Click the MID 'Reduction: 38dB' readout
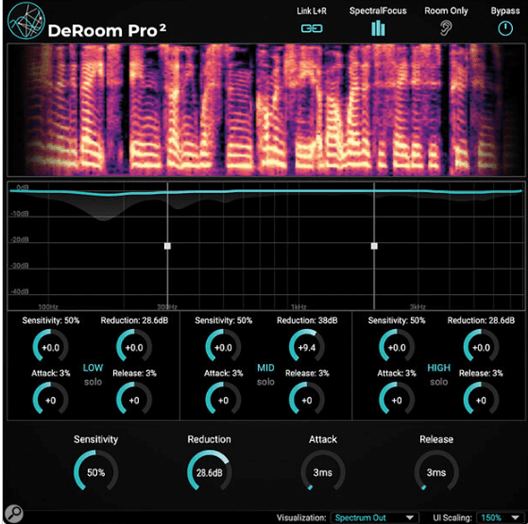The image size is (528, 524). [307, 320]
